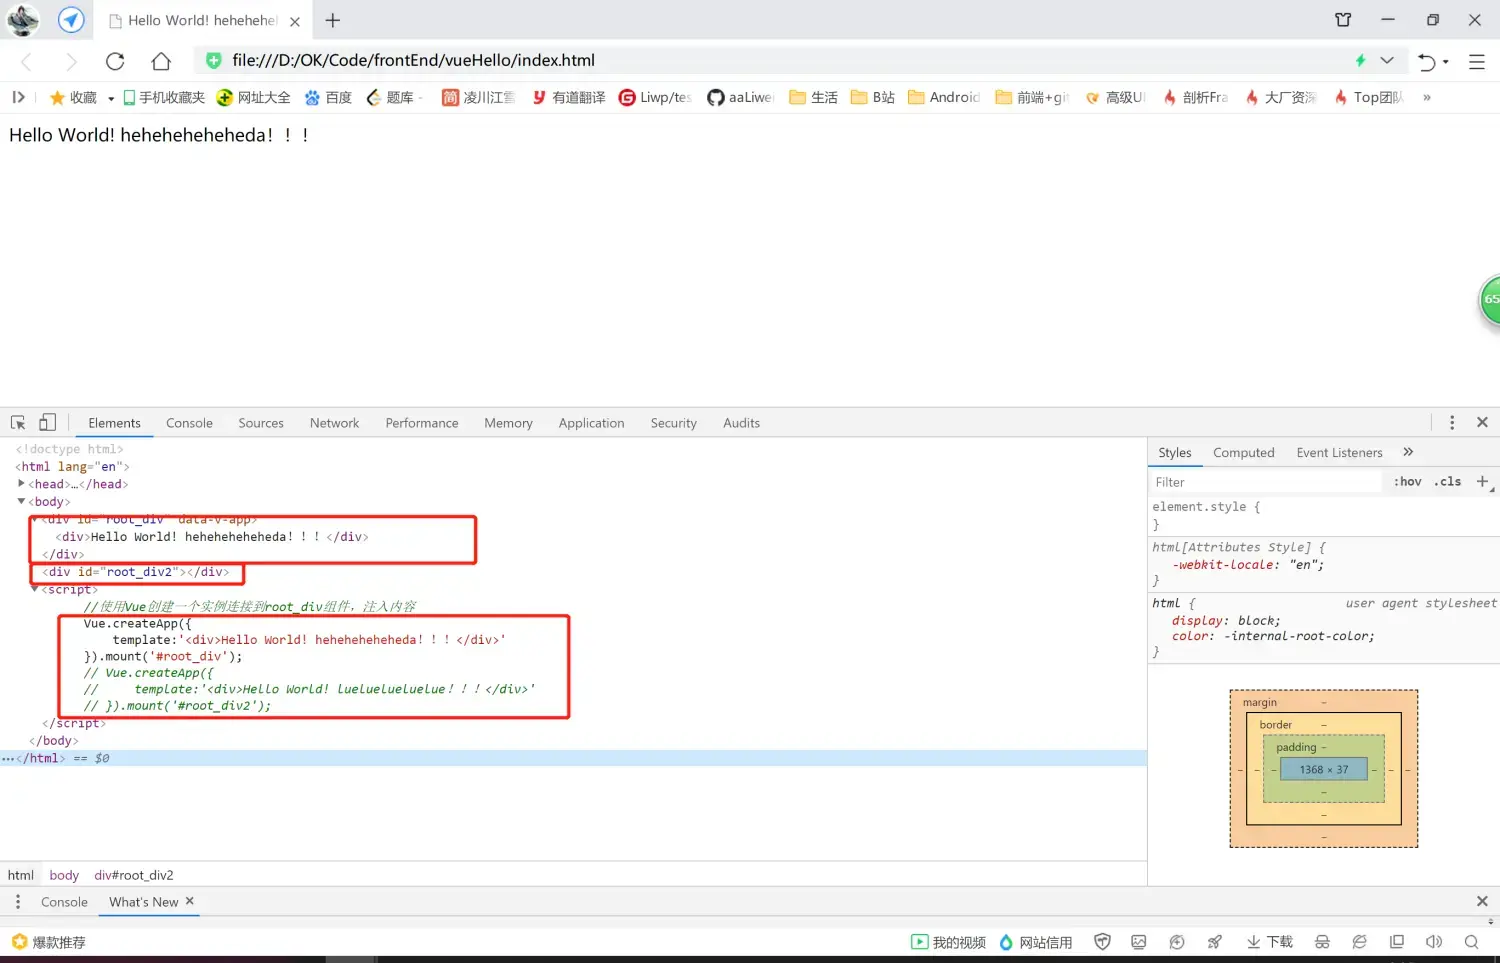Open the Android bookmark folder

(x=944, y=97)
